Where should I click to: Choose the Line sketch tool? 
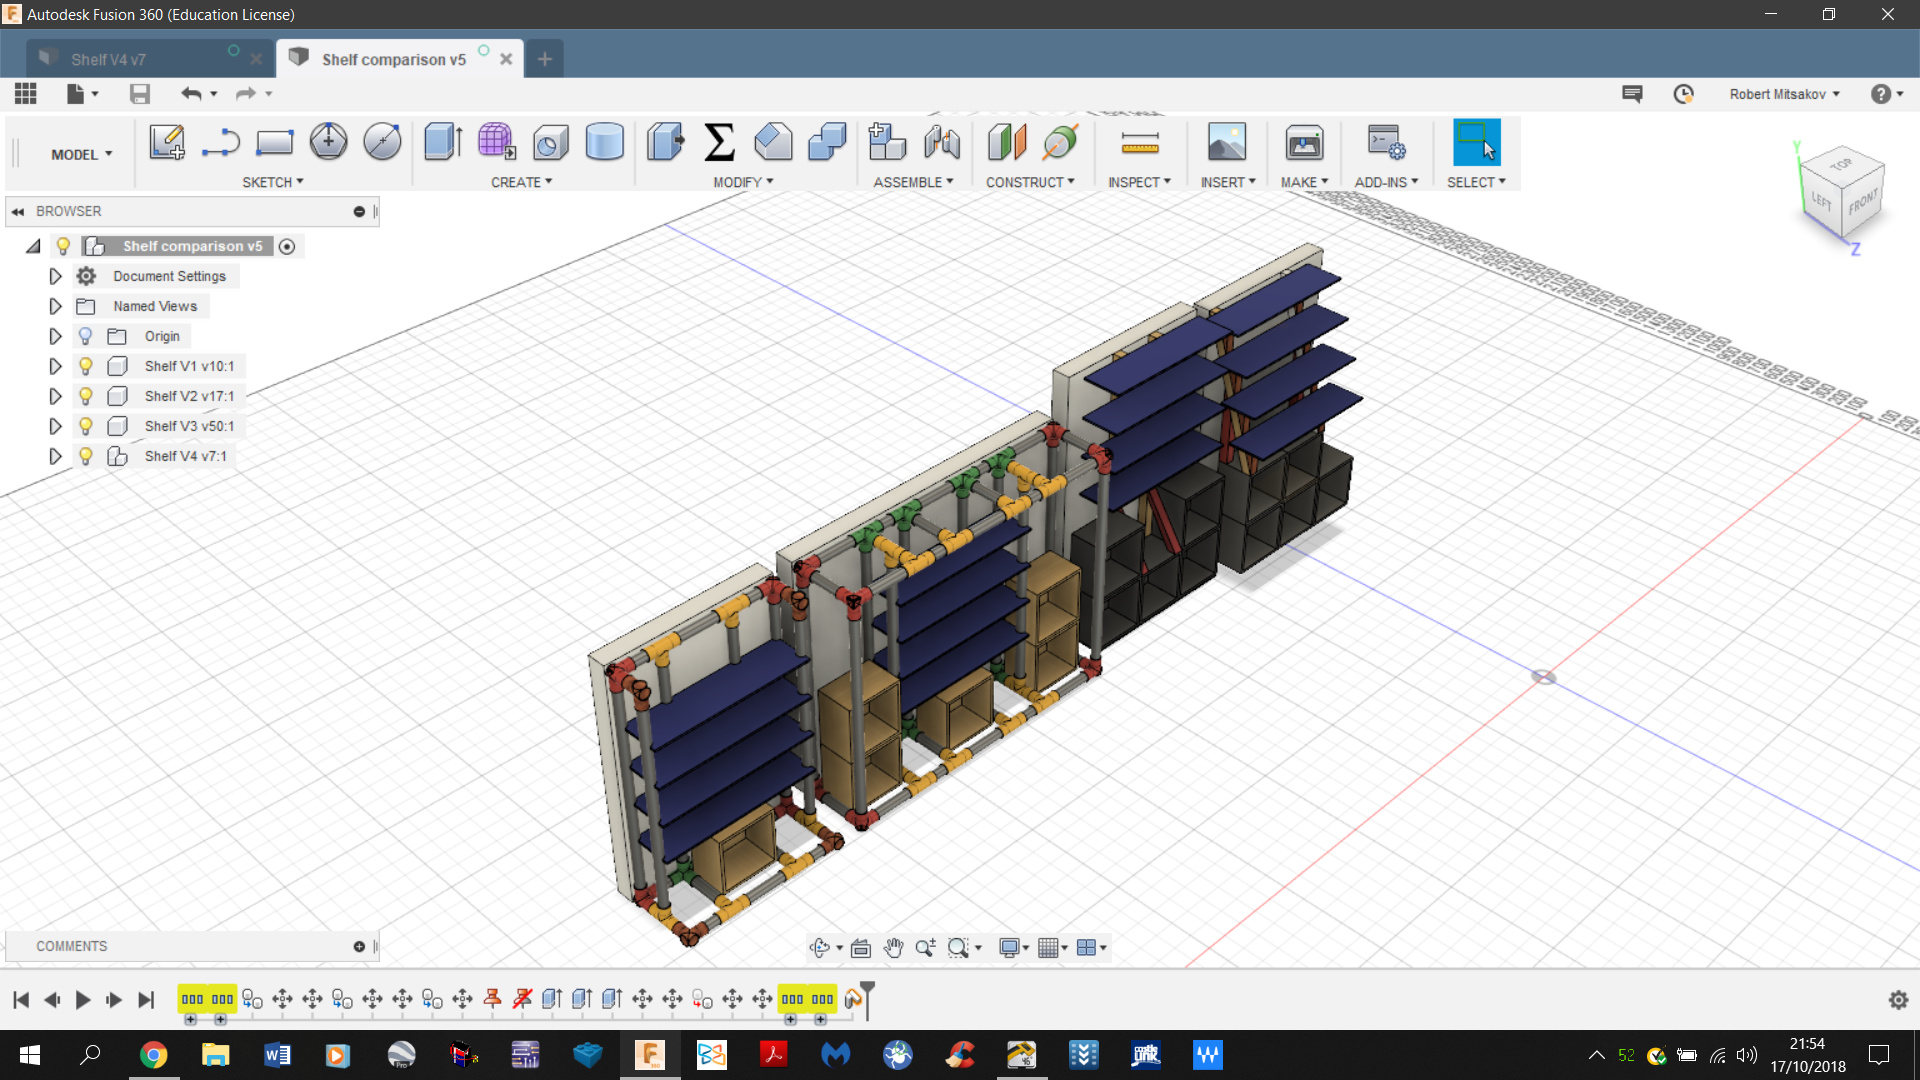[220, 142]
